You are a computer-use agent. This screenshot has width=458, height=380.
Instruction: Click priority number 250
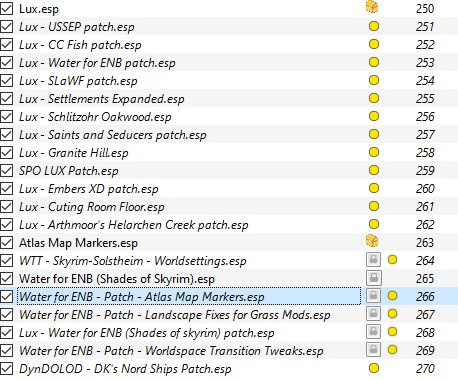pyautogui.click(x=425, y=8)
